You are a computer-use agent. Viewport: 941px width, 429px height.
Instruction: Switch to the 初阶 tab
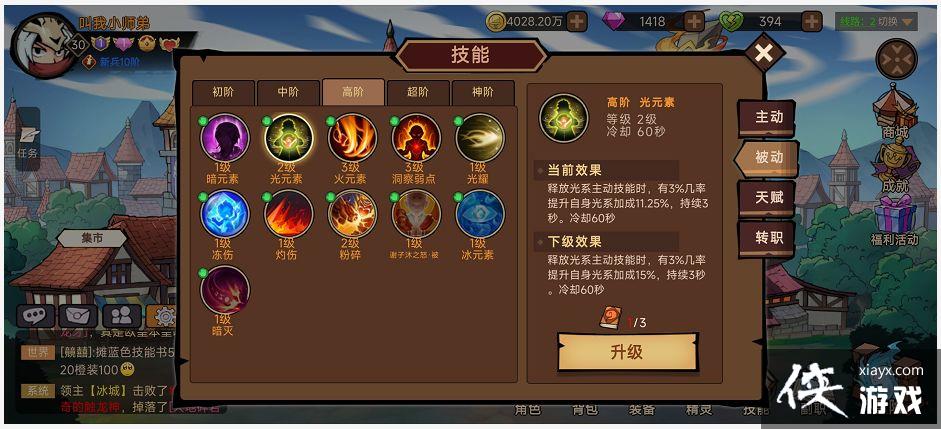click(223, 93)
